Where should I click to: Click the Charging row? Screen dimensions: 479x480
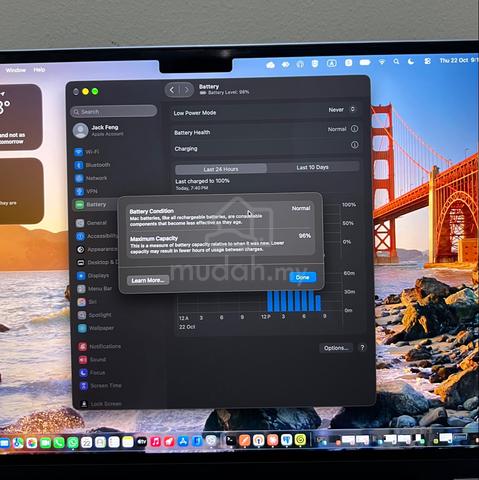coord(266,147)
